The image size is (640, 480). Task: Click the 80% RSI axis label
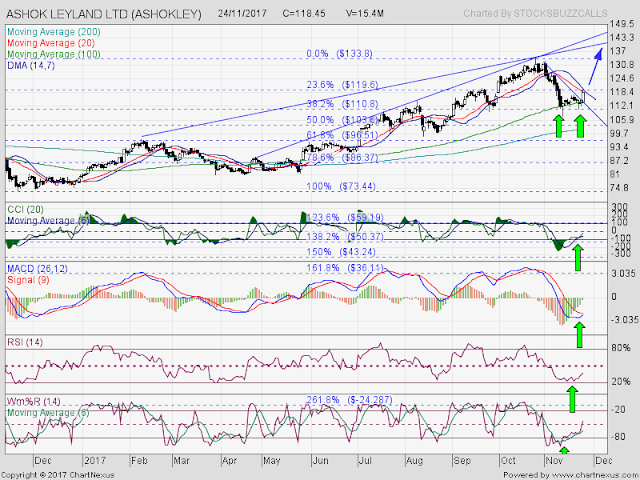(x=621, y=348)
